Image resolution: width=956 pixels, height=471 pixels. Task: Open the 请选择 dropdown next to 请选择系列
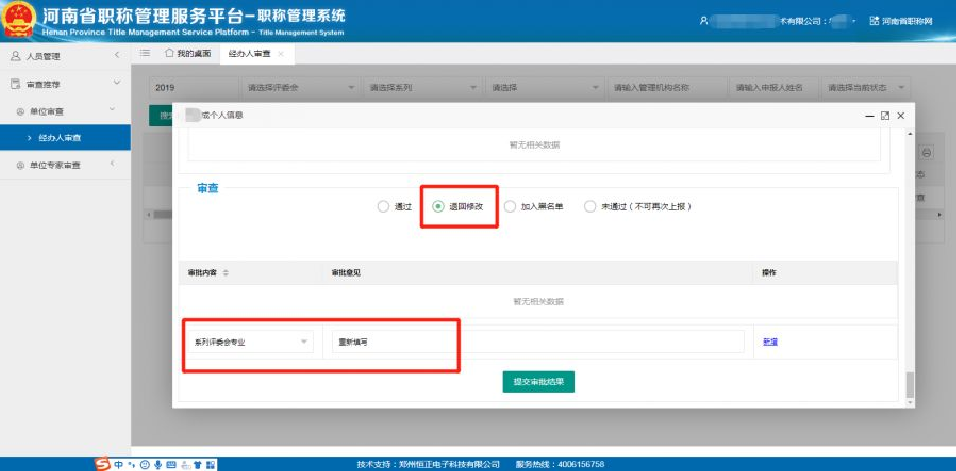coord(544,88)
